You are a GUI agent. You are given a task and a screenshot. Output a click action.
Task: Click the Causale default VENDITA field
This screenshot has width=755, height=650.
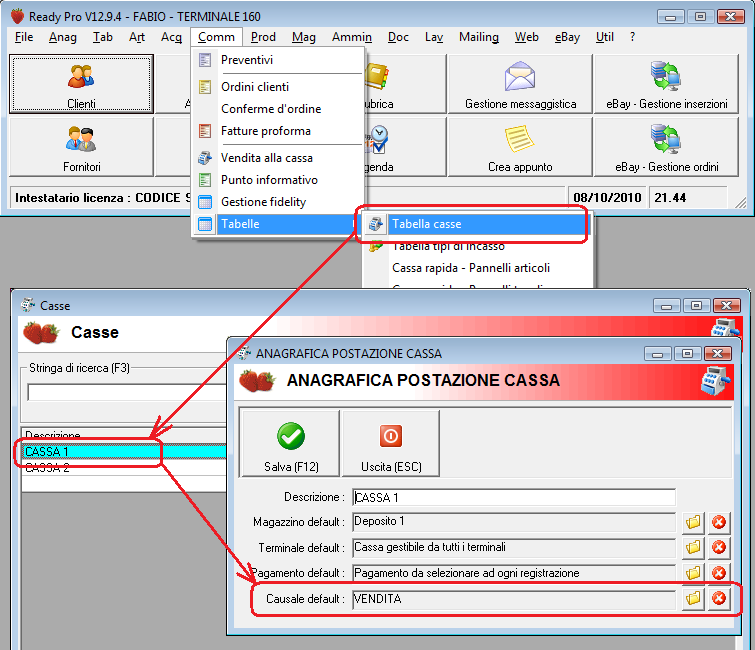tap(514, 599)
